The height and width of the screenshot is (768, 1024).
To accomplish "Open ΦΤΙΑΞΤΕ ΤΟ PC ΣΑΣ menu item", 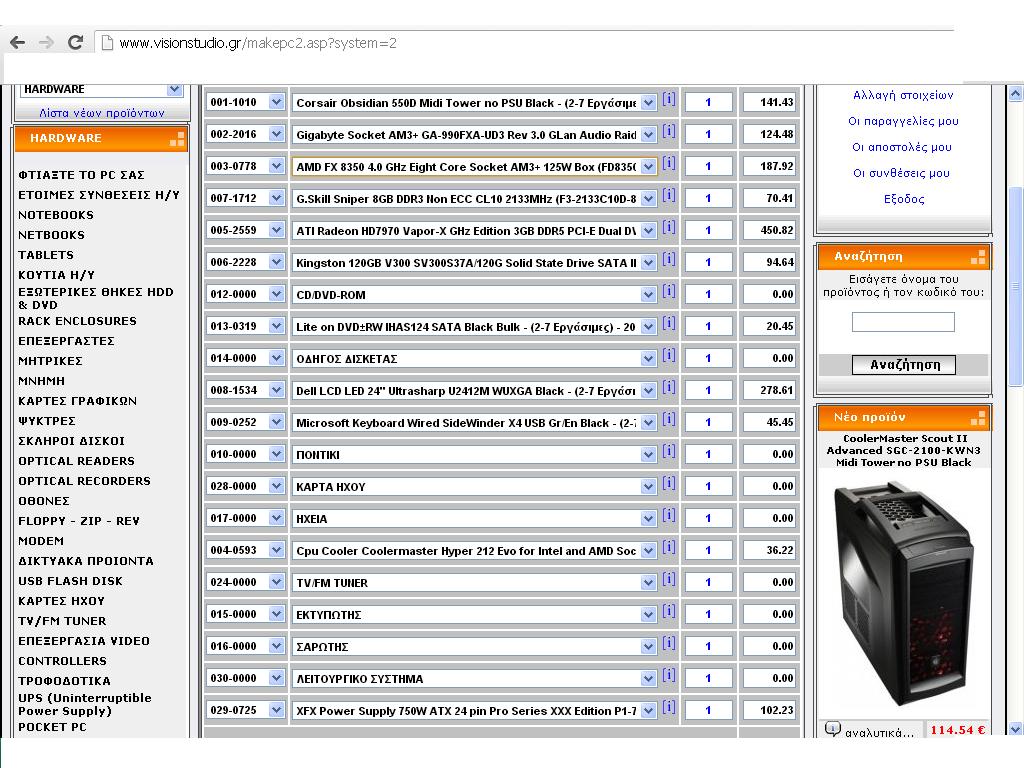I will click(x=82, y=175).
